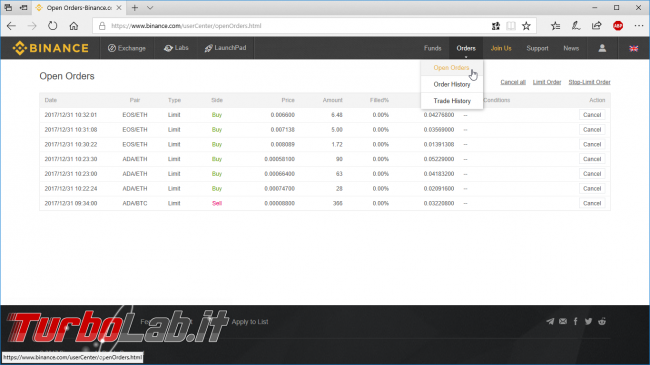Cancel the ADA/ETH order at 10:23:30
This screenshot has width=650, height=365.
592,159
